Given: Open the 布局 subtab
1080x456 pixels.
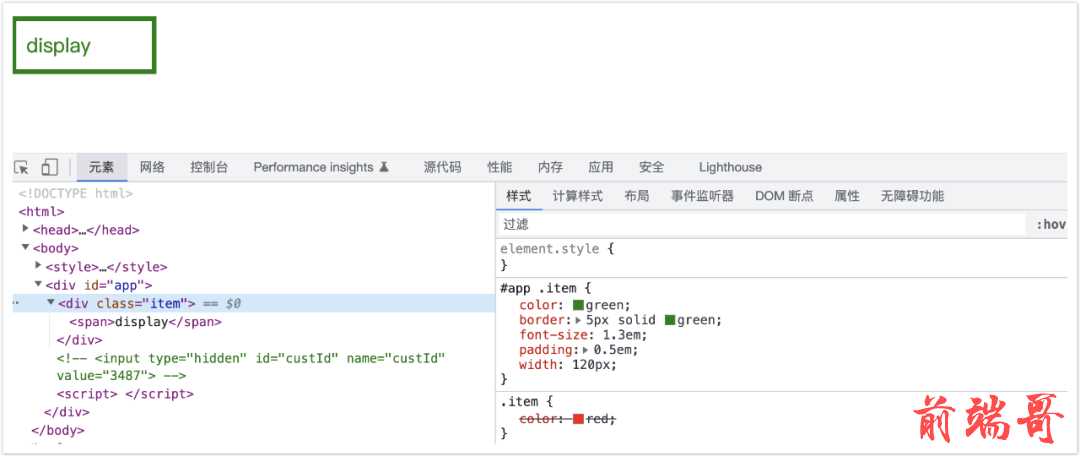Looking at the screenshot, I should tap(636, 196).
